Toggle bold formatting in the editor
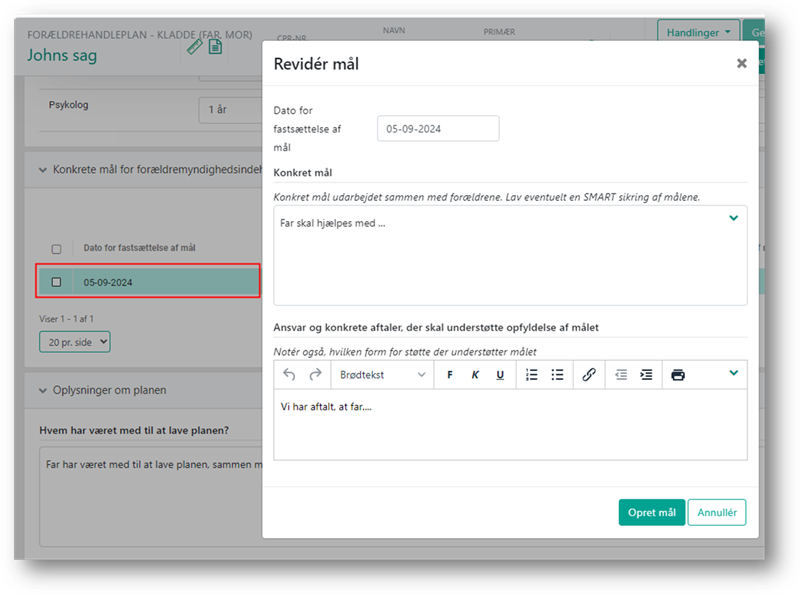The width and height of the screenshot is (800, 595). 451,374
